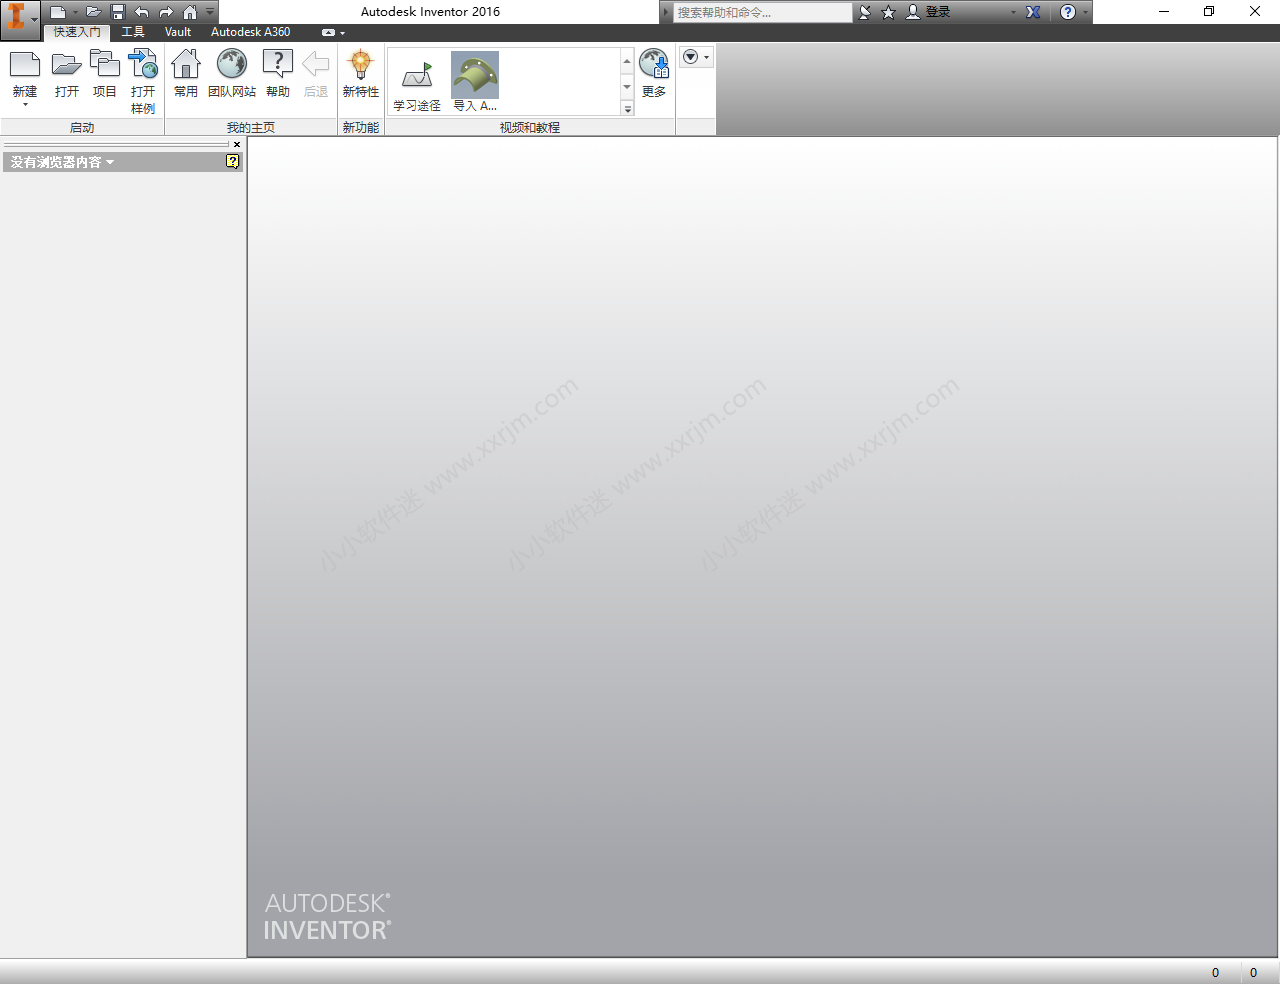Expand quick access toolbar customize arrow
Viewport: 1280px width, 984px height.
tap(210, 12)
